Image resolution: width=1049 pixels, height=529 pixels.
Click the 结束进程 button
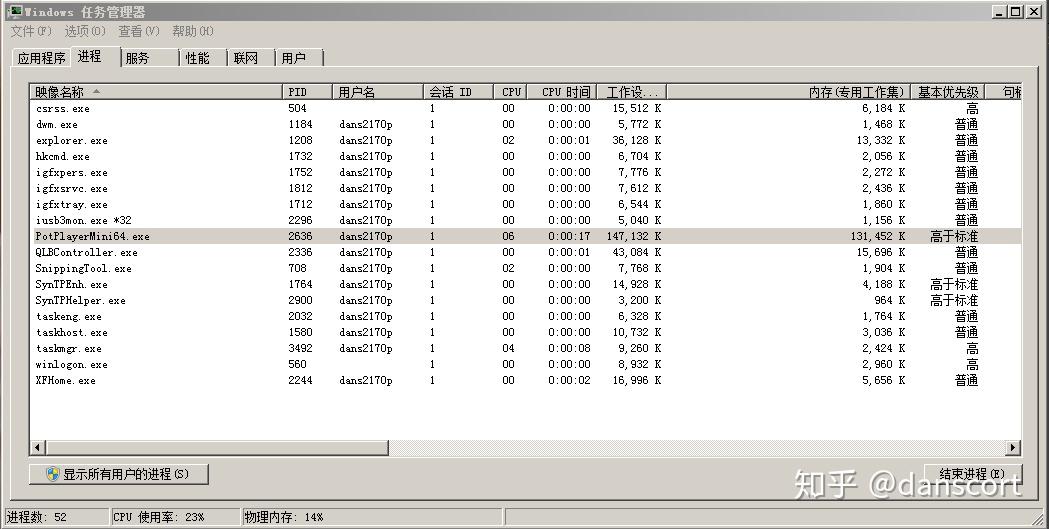[973, 474]
